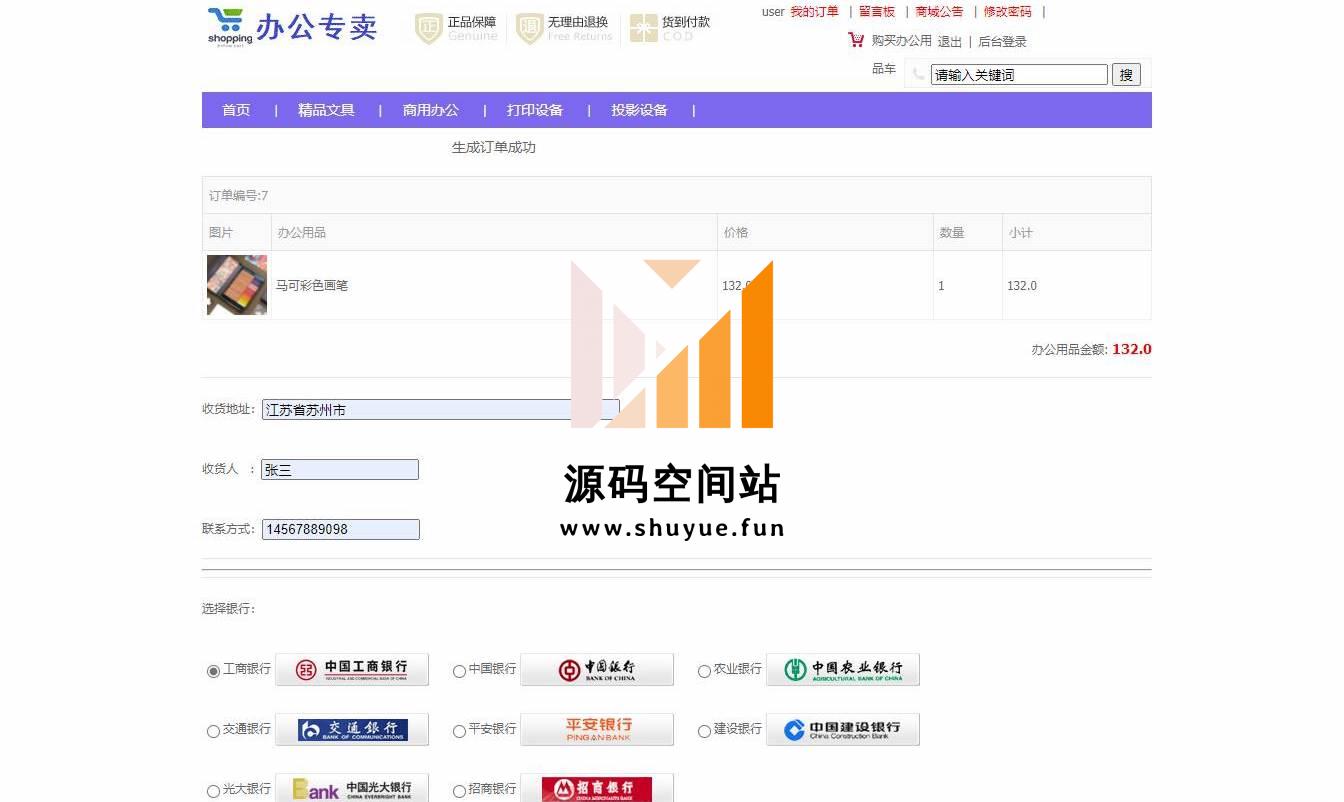Screen dimensions: 1344x802
Task: Open the 首页 navigation item
Action: pos(236,110)
